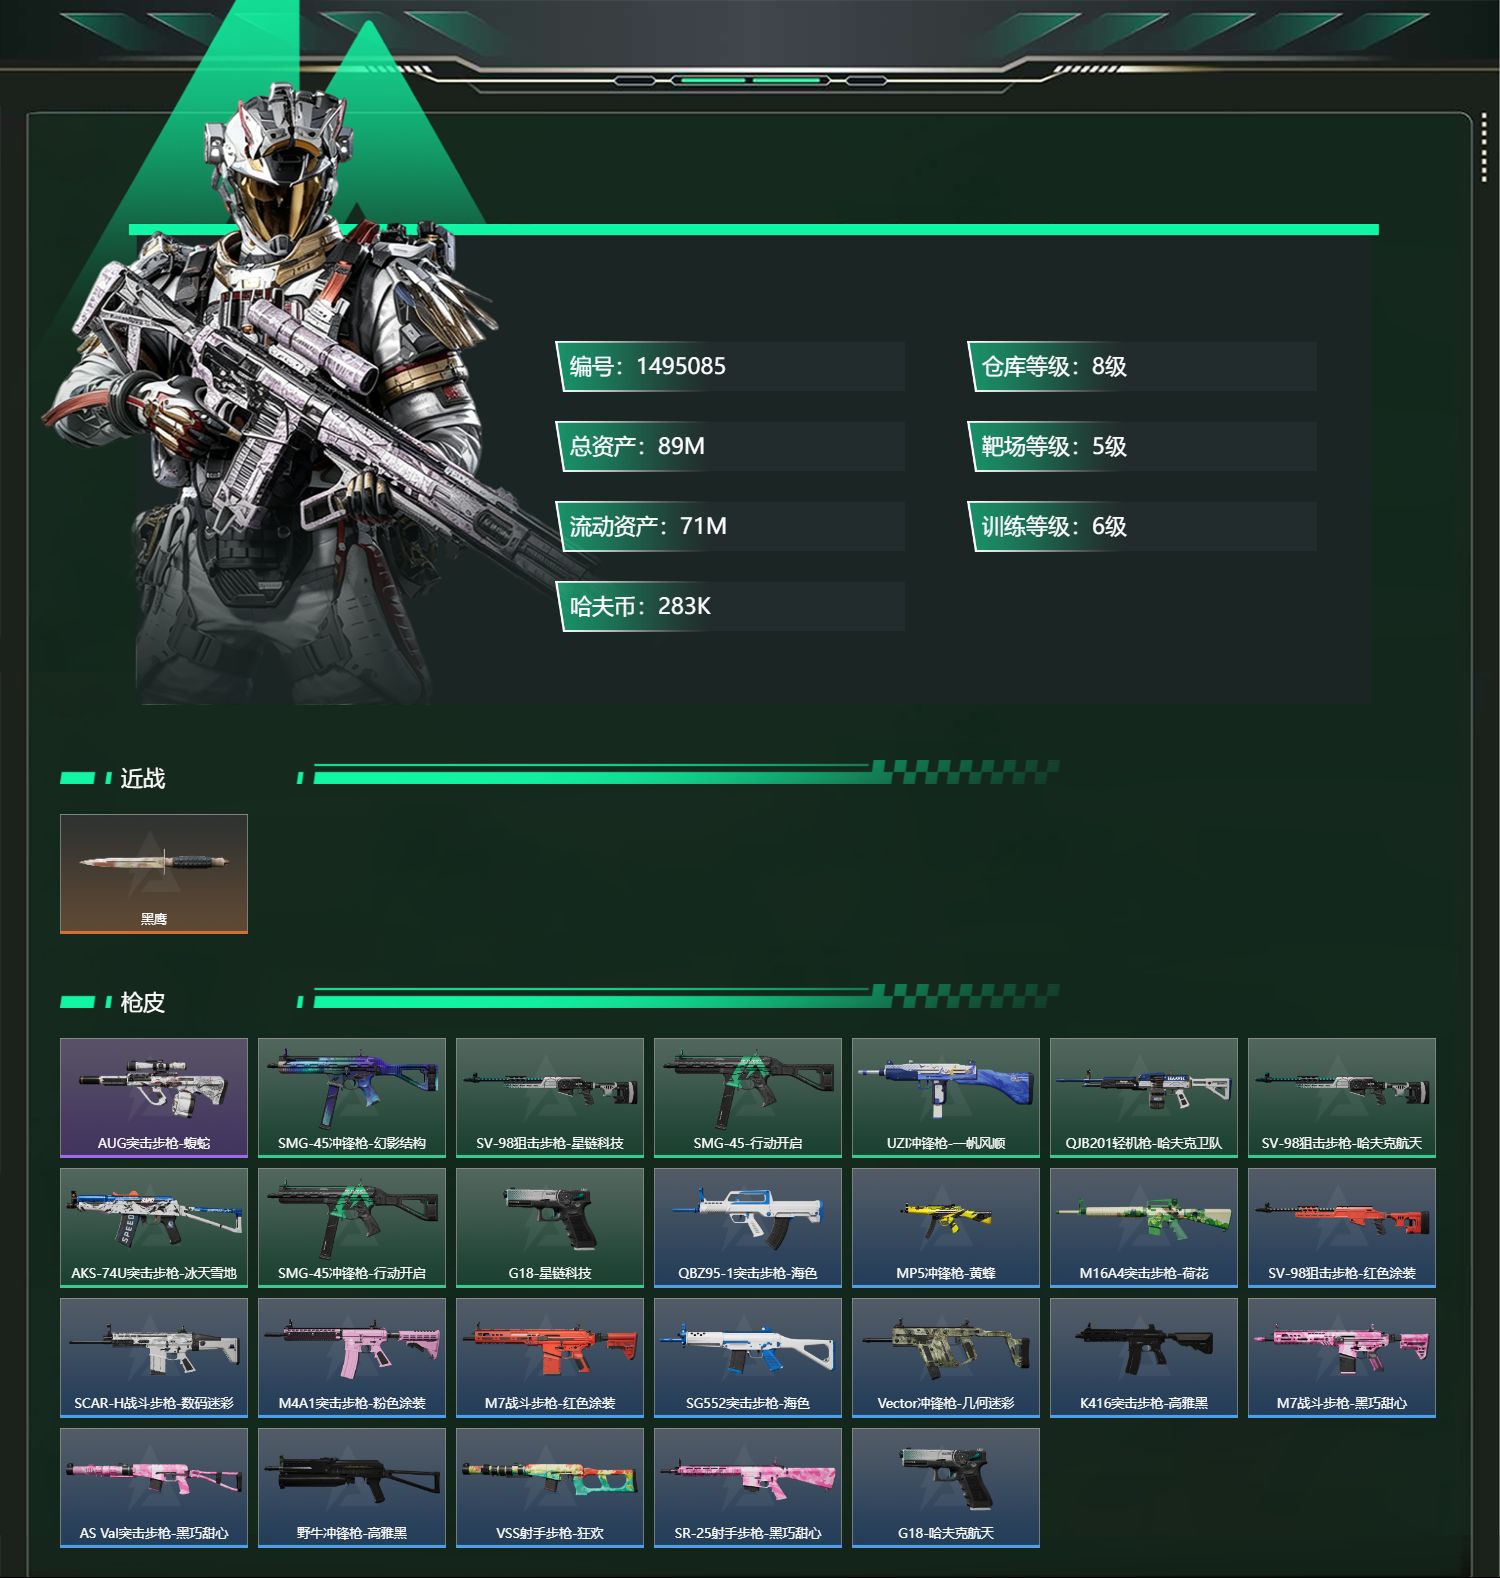
Task: Select the Vector冲锋枪-几何迷彩 skin
Action: point(946,1358)
